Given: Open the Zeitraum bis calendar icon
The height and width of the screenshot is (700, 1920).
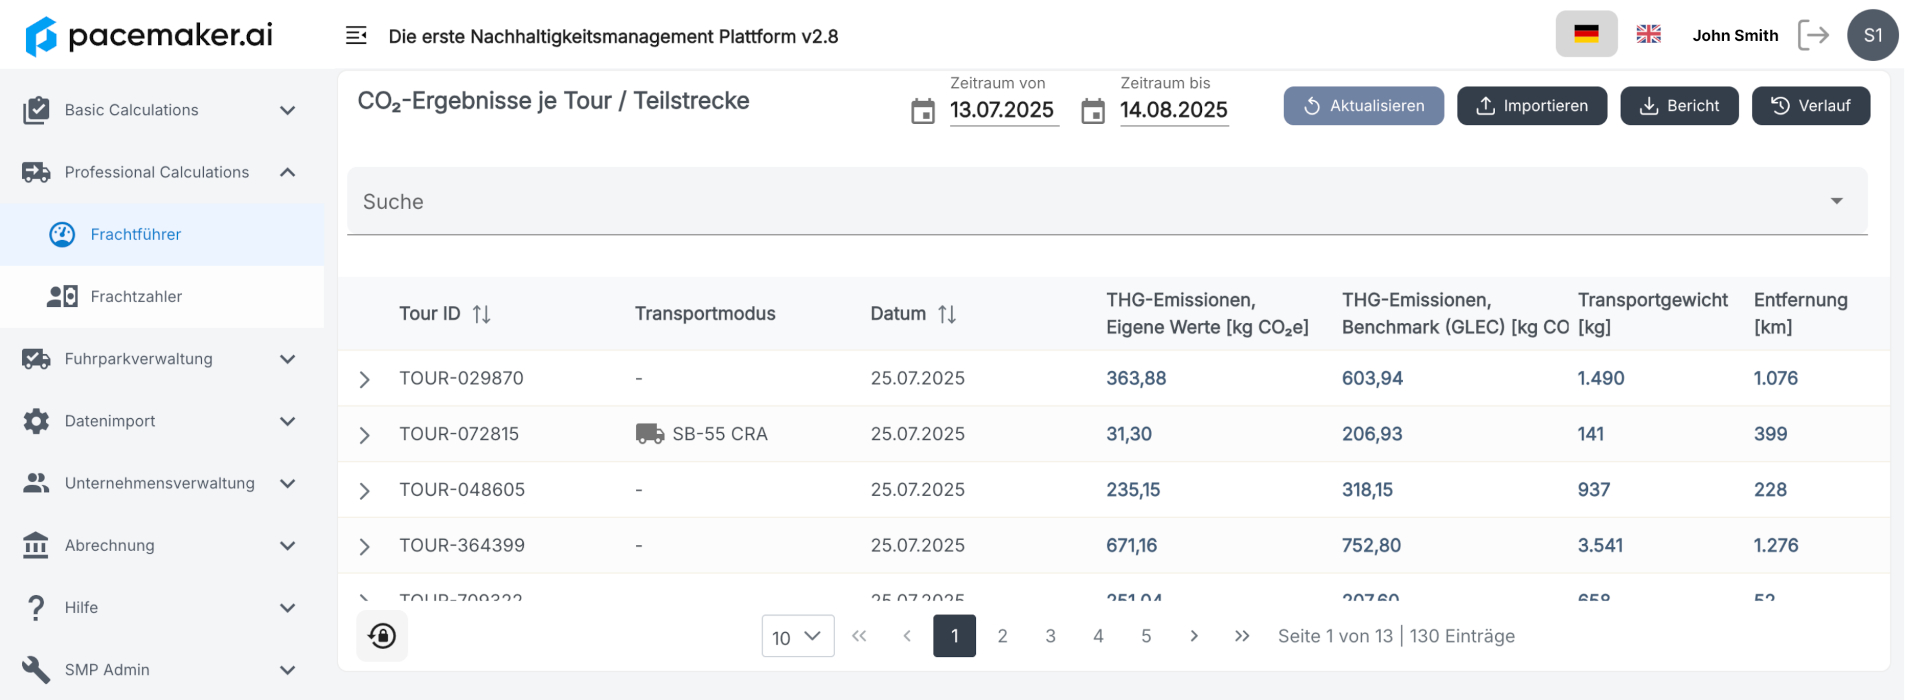Looking at the screenshot, I should click(1093, 111).
